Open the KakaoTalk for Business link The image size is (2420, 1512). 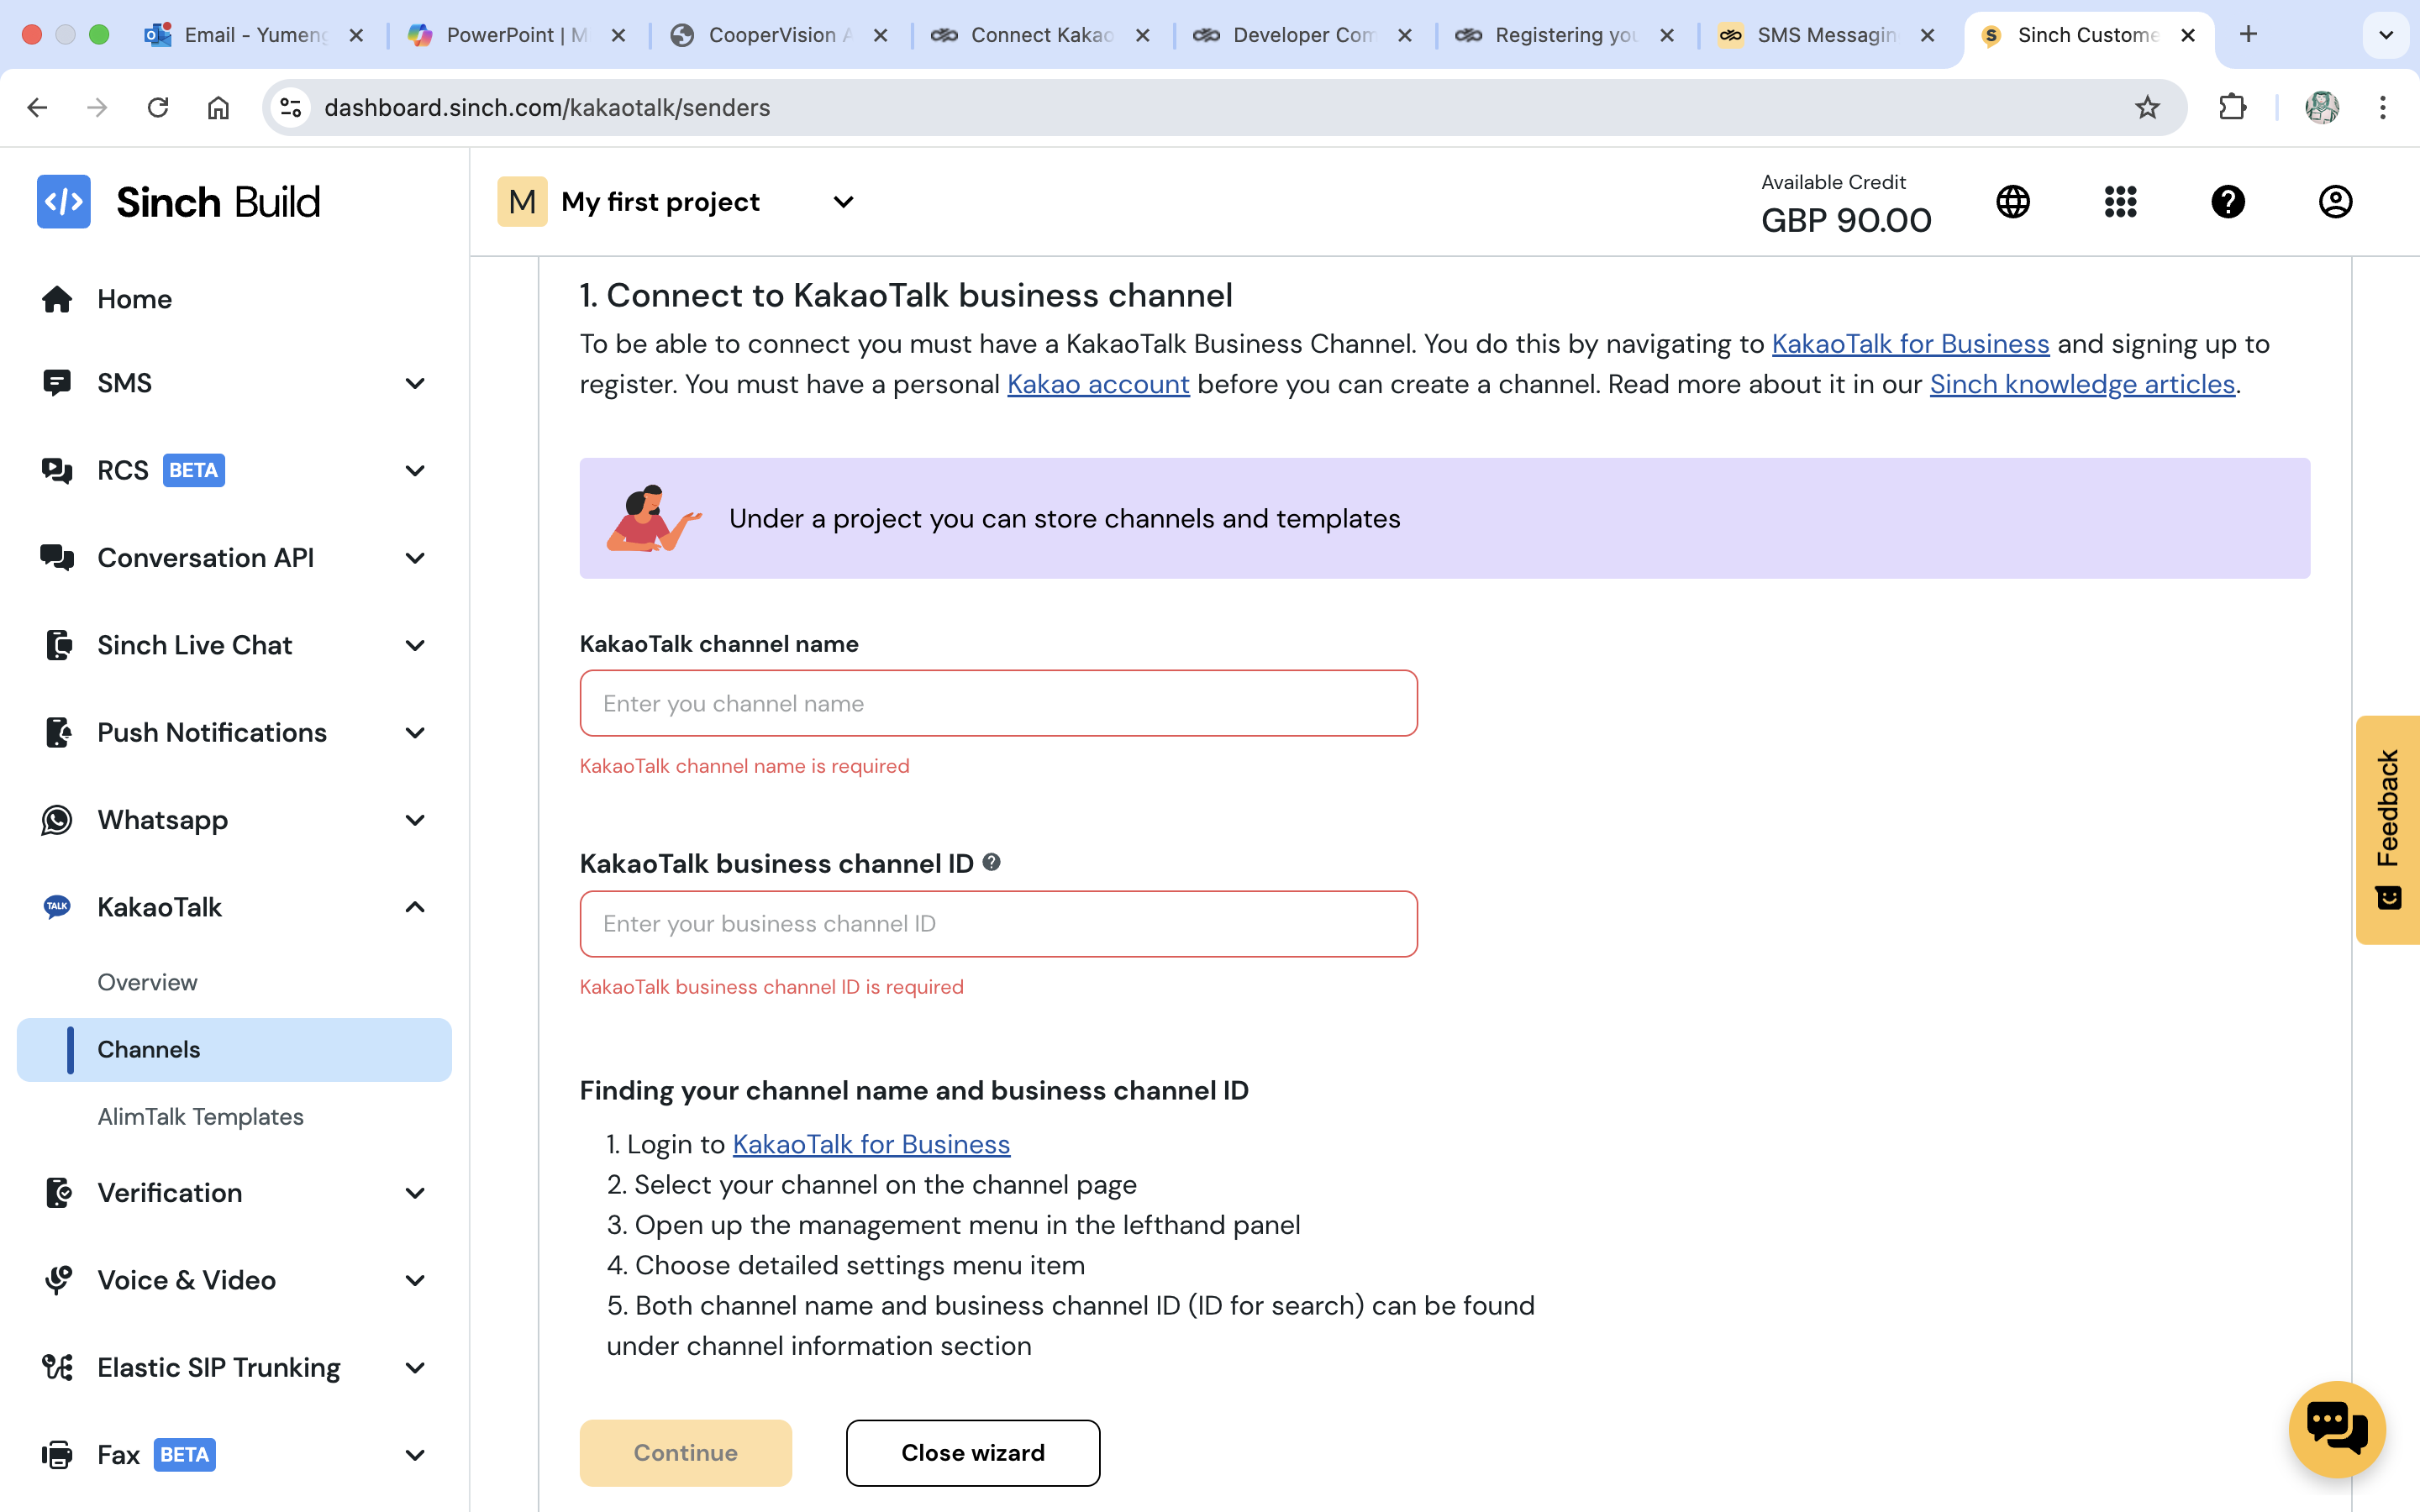coord(870,1144)
